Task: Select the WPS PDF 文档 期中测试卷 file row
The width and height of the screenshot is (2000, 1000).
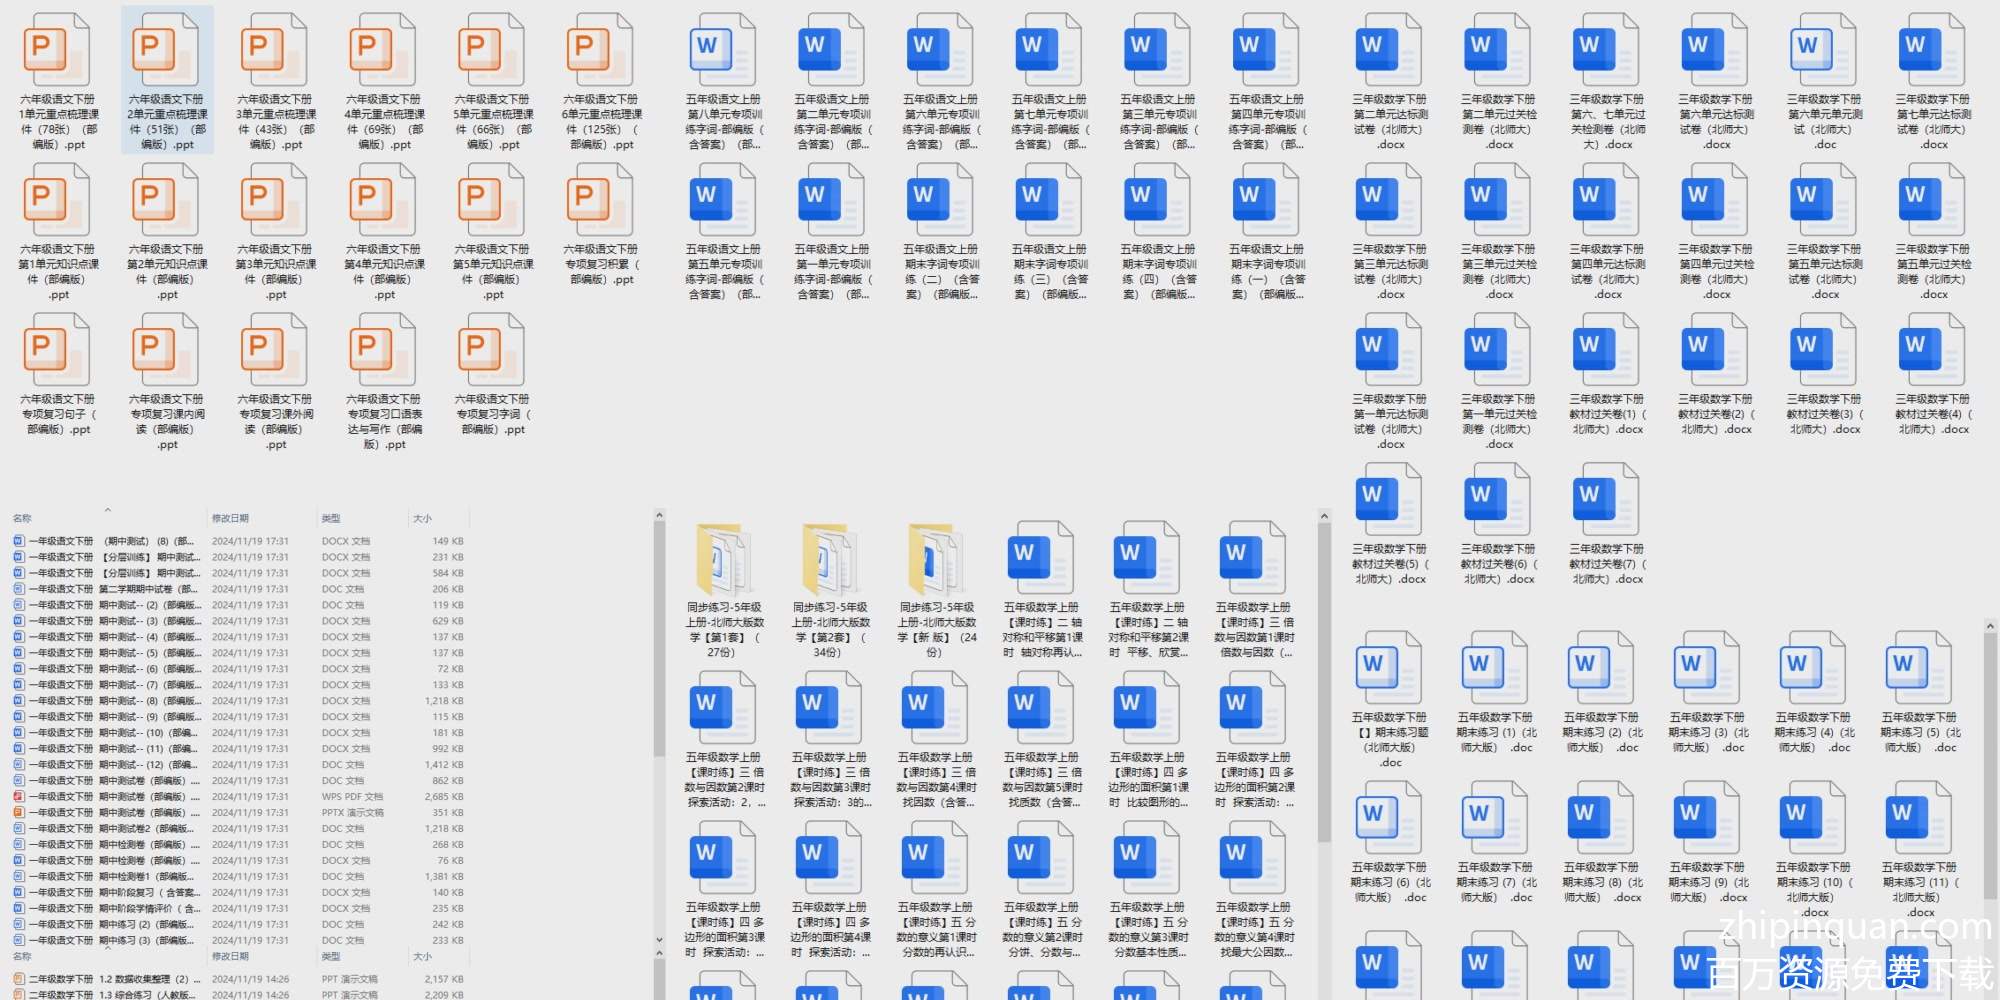Action: click(150, 796)
